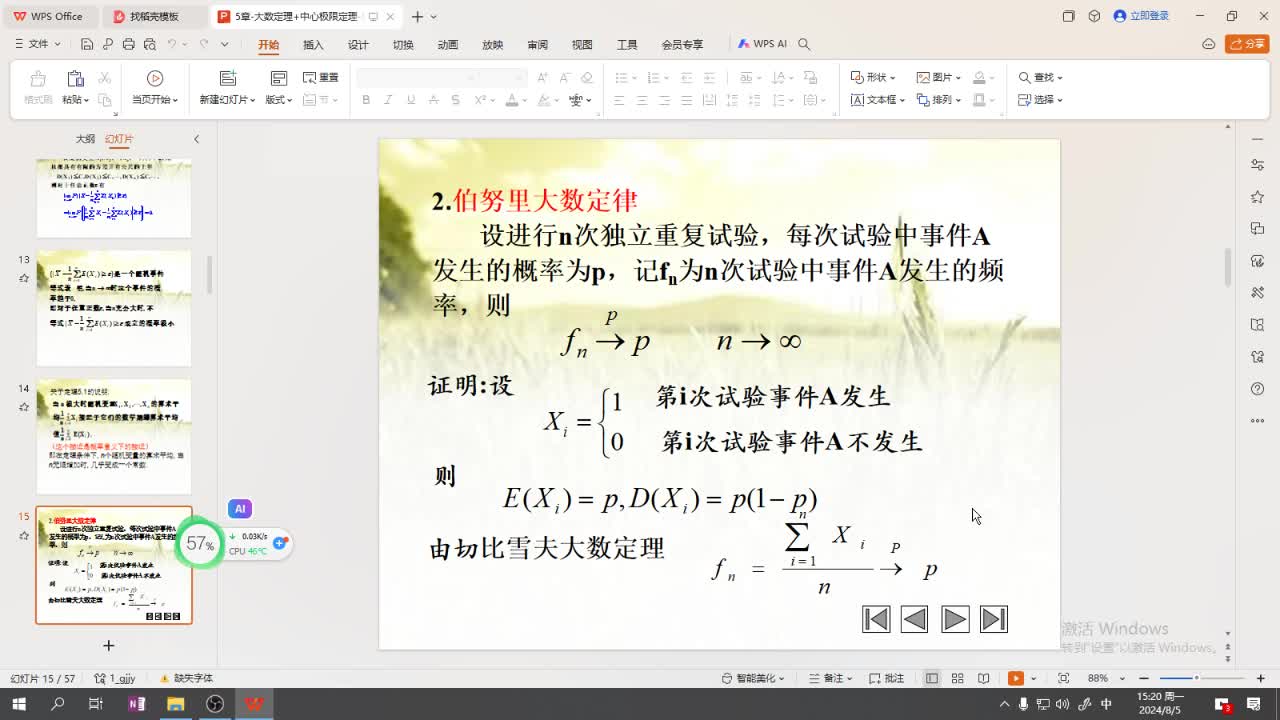1280x720 pixels.
Task: Open the Layout (版式) dropdown
Action: [x=278, y=100]
